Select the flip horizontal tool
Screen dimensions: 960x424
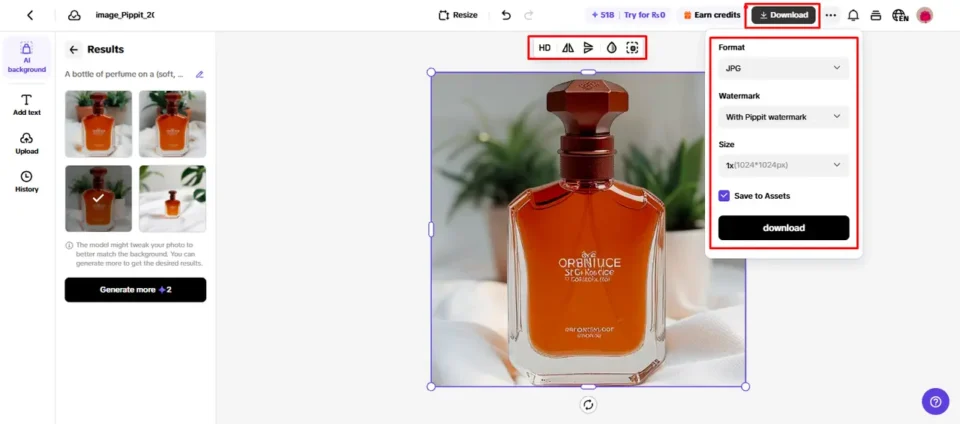pyautogui.click(x=567, y=47)
